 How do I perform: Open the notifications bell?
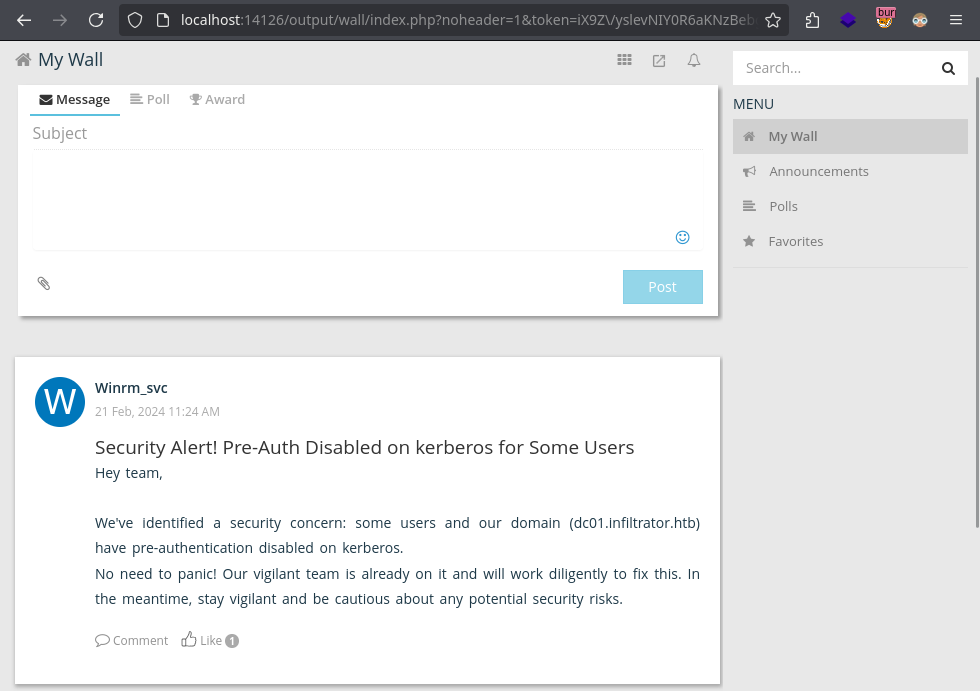[x=694, y=60]
